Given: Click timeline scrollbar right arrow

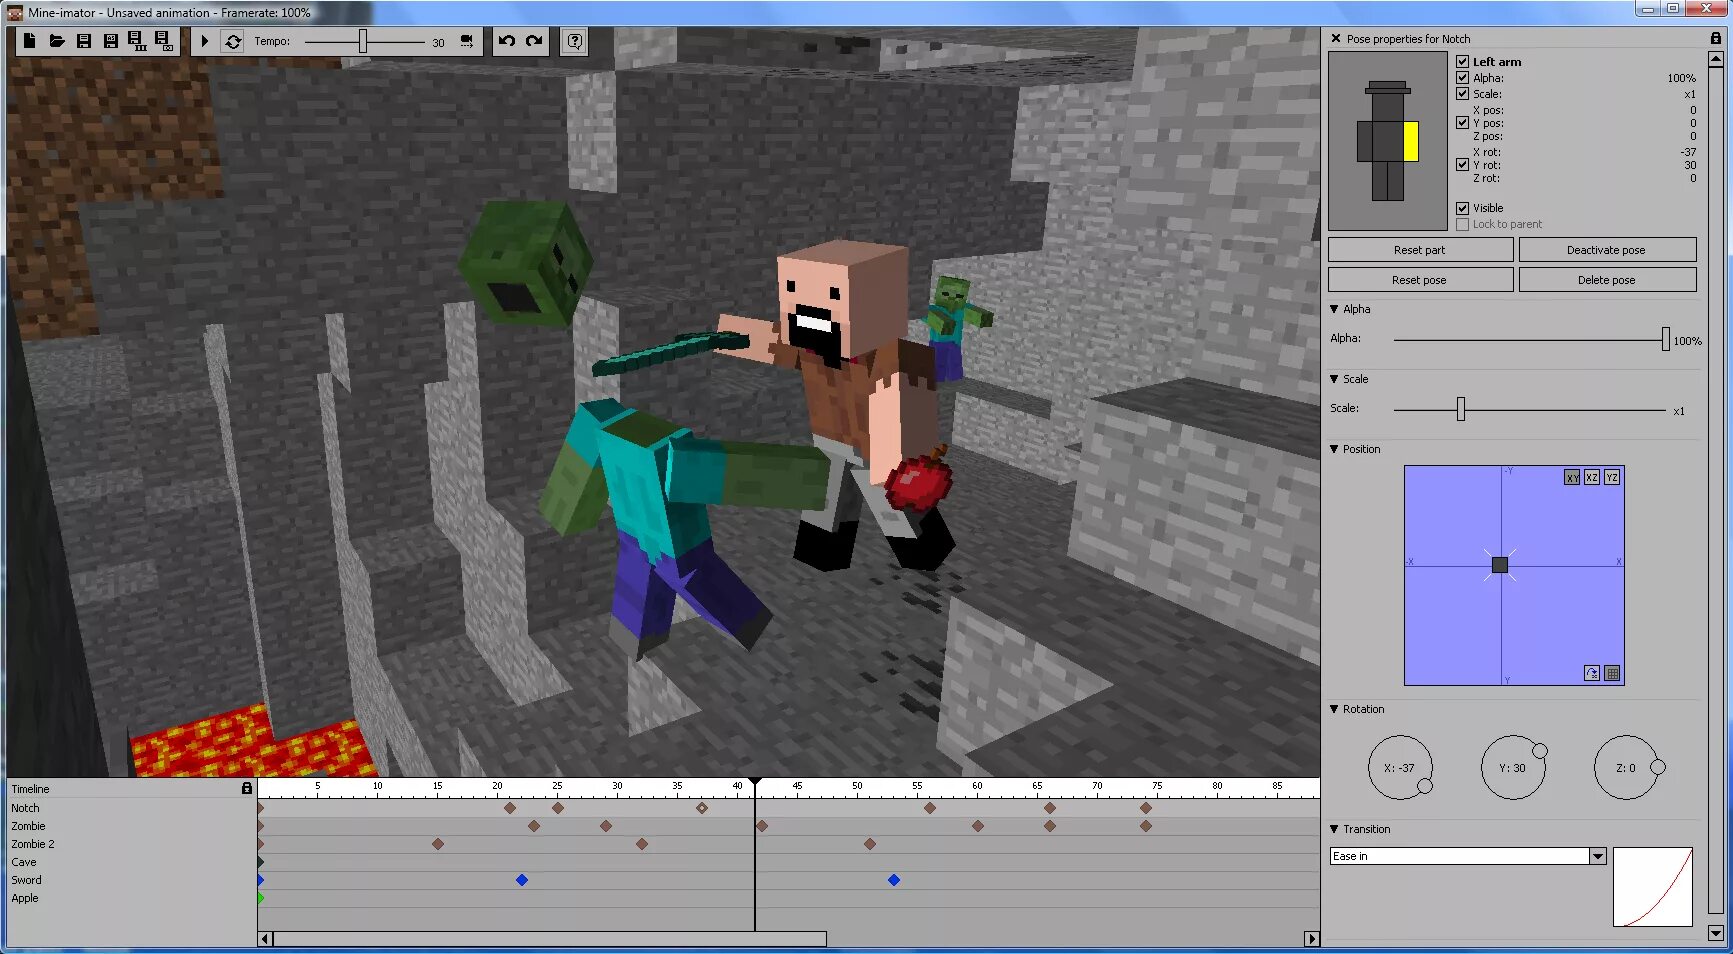Looking at the screenshot, I should point(1312,939).
